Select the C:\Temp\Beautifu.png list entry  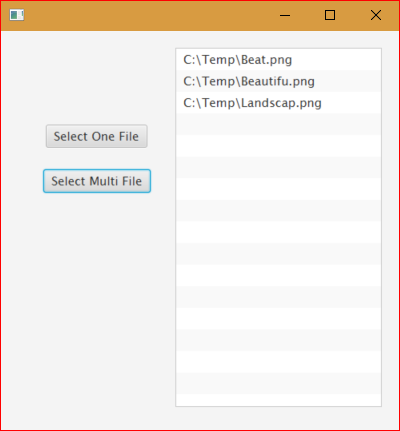(x=278, y=81)
